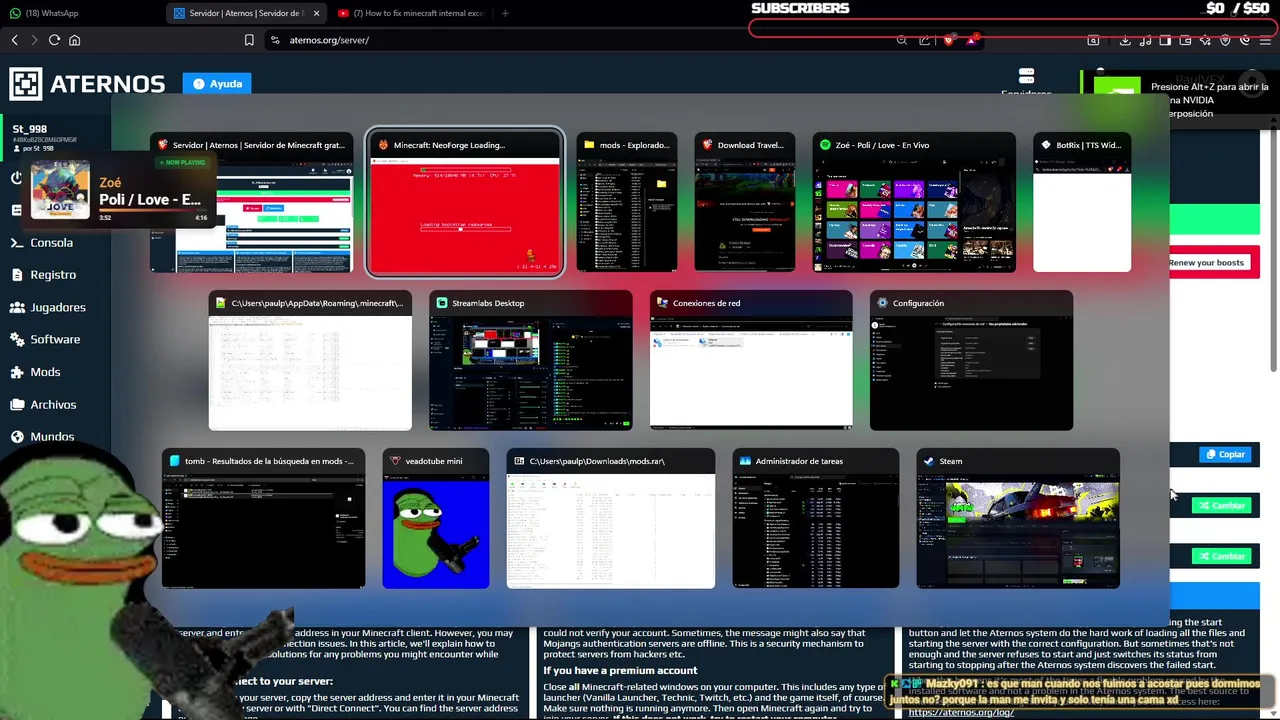Open the browser downloads icon
This screenshot has width=1280, height=720.
point(1125,40)
